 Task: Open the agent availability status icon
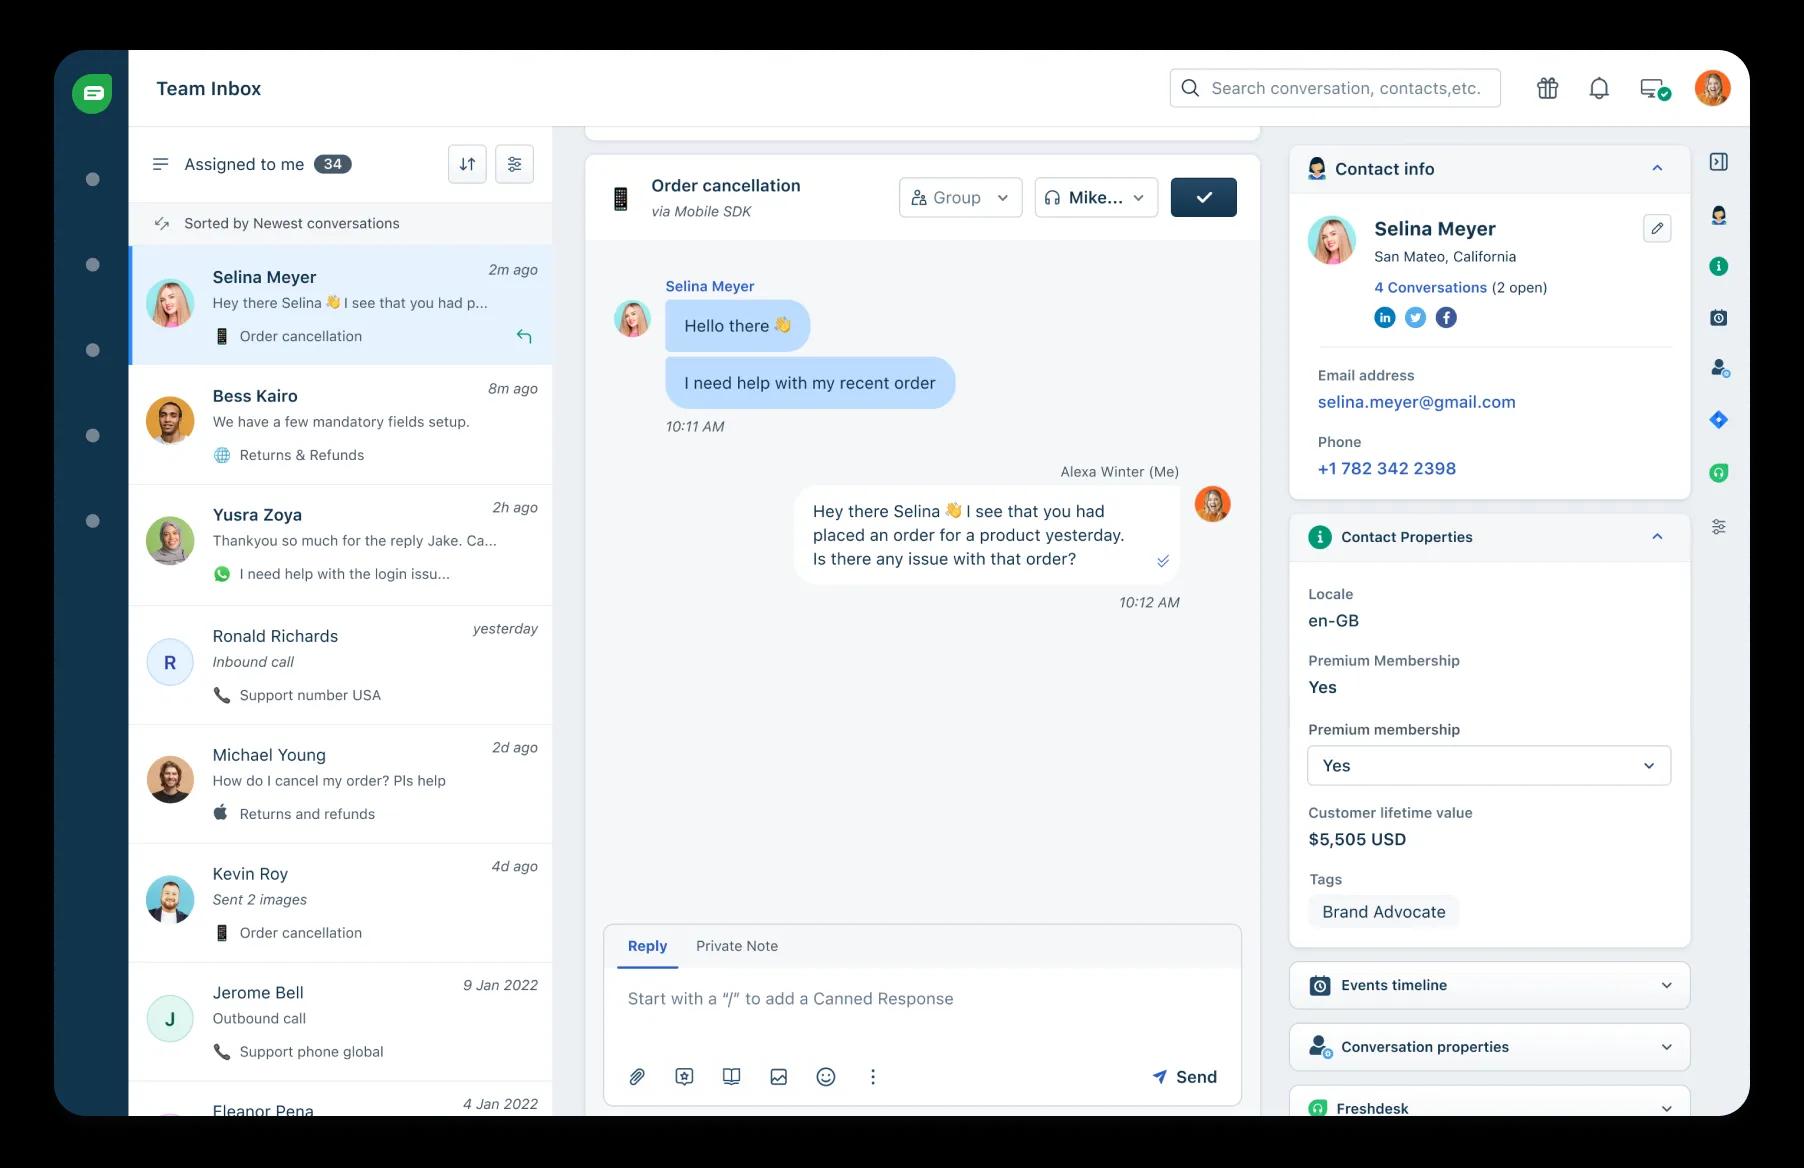1655,89
